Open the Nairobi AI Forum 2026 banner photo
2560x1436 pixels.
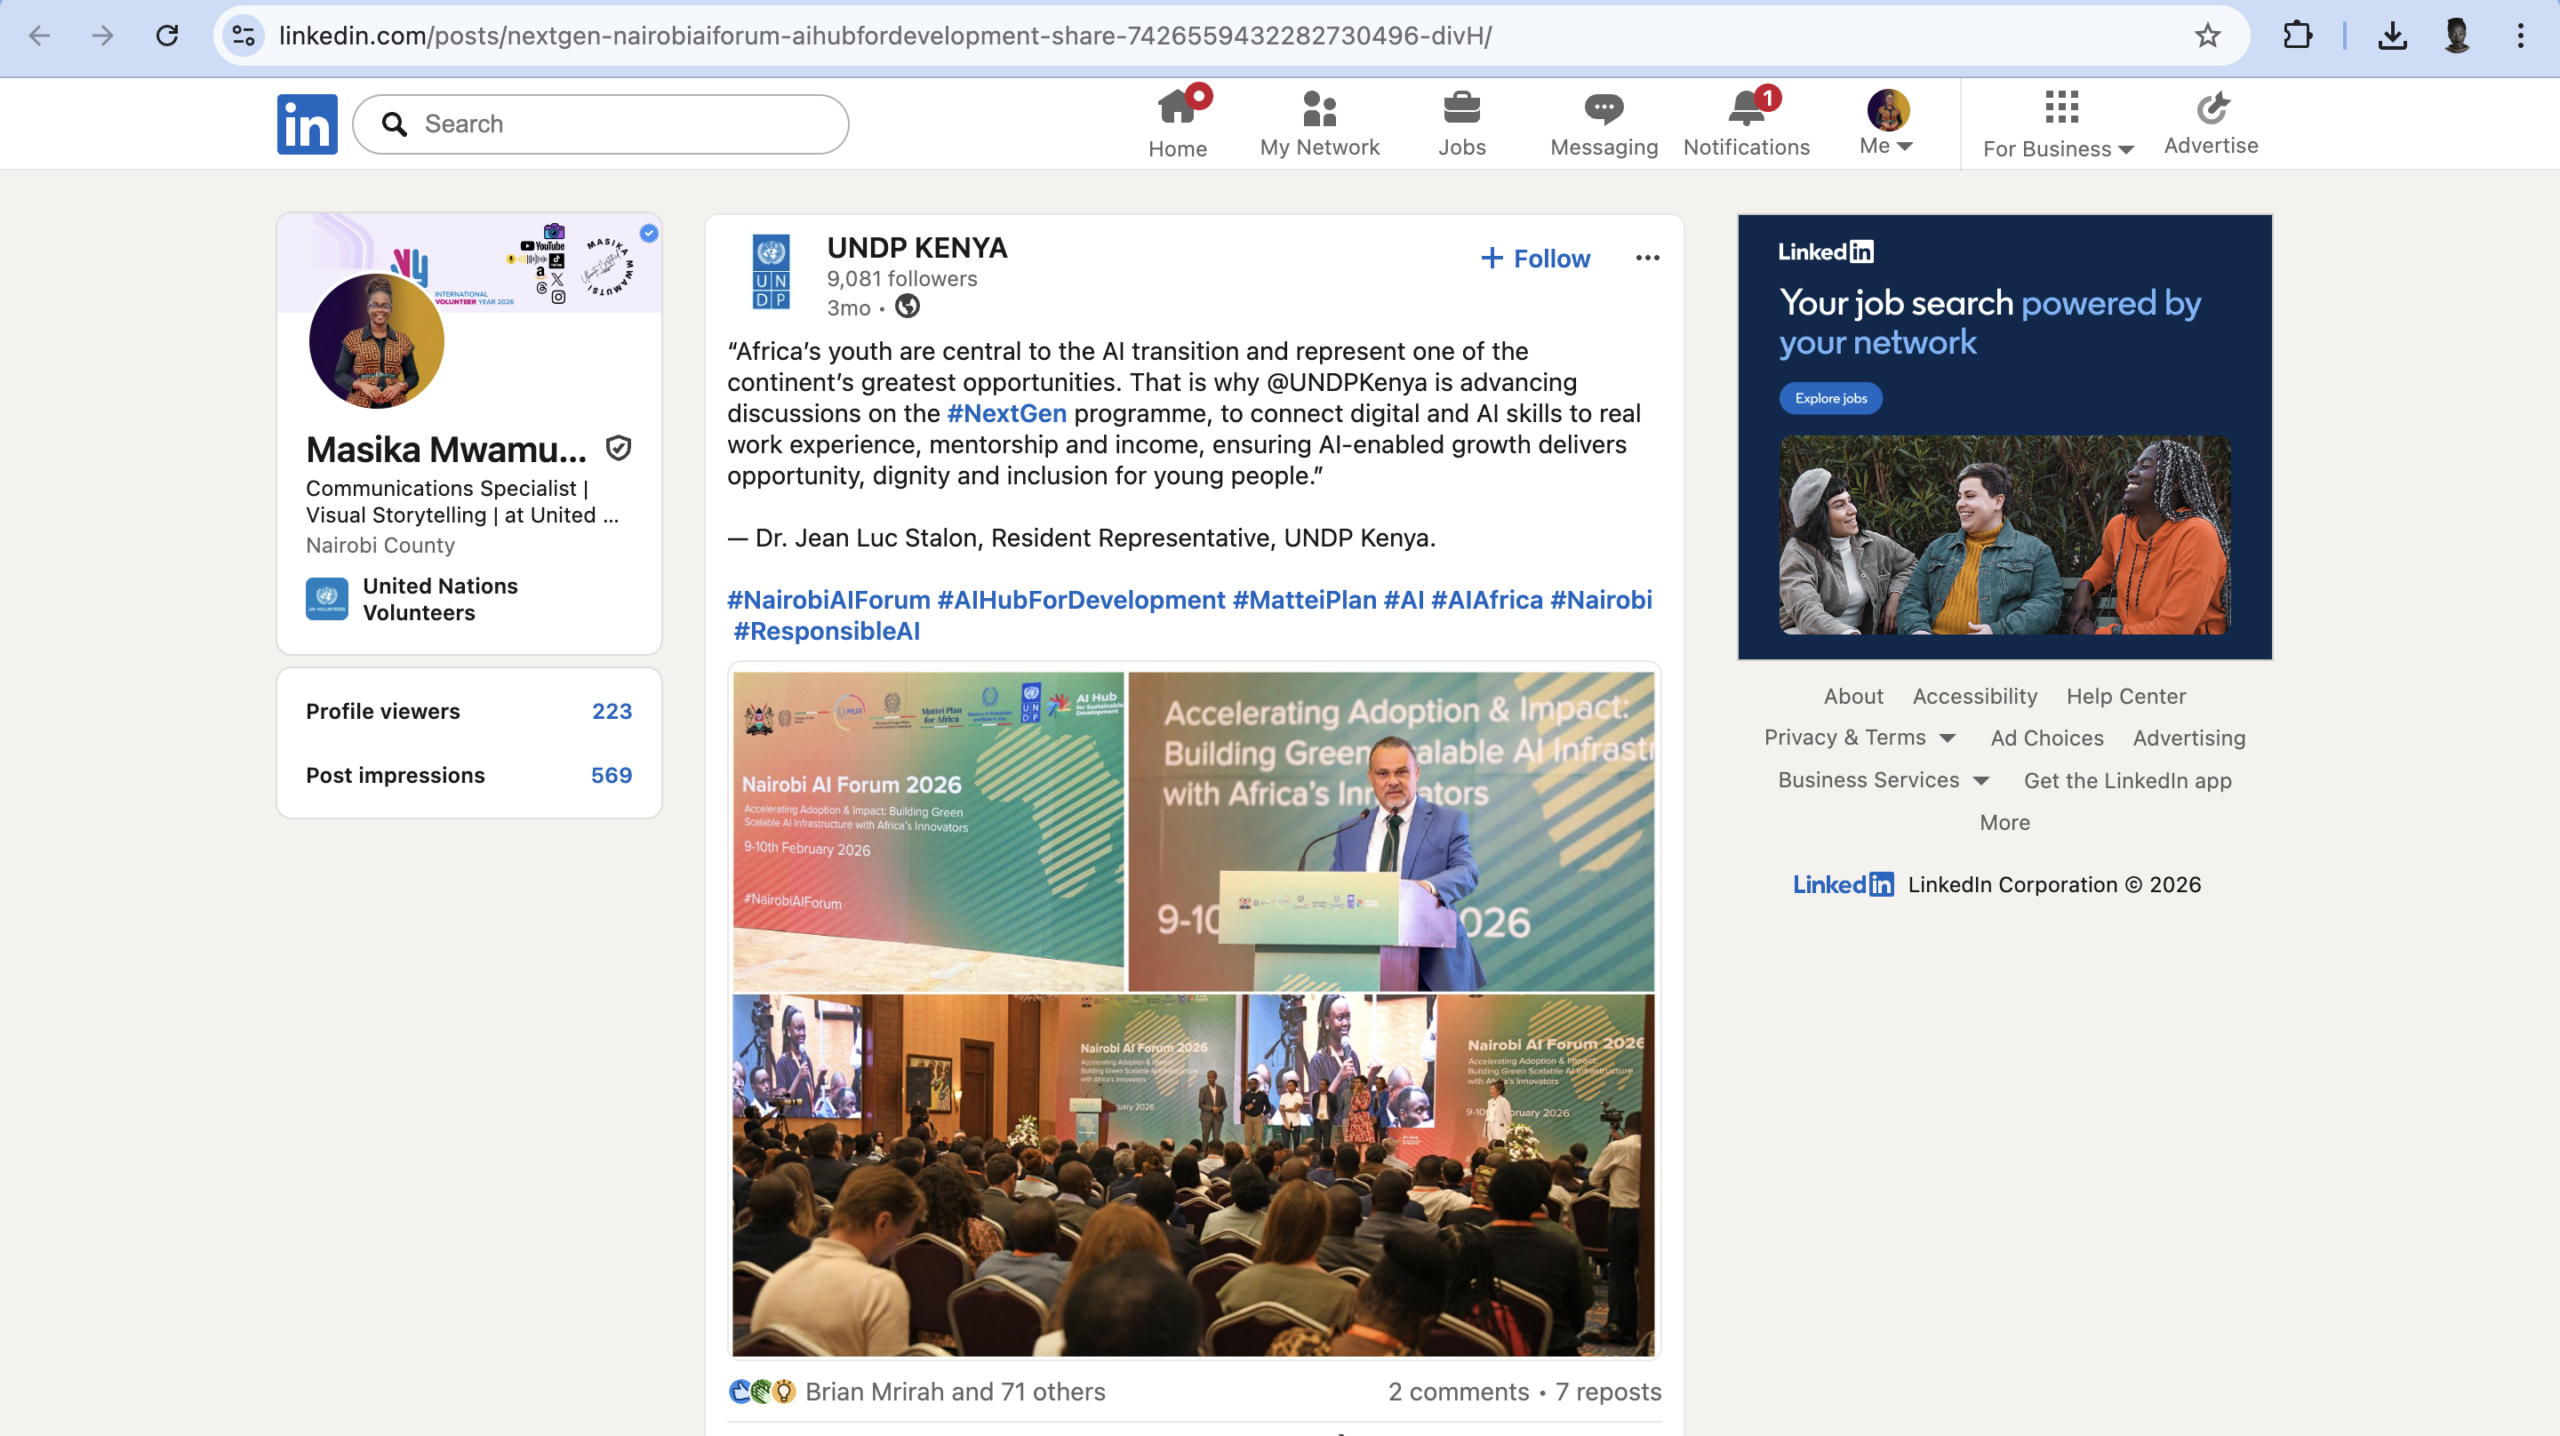coord(928,831)
